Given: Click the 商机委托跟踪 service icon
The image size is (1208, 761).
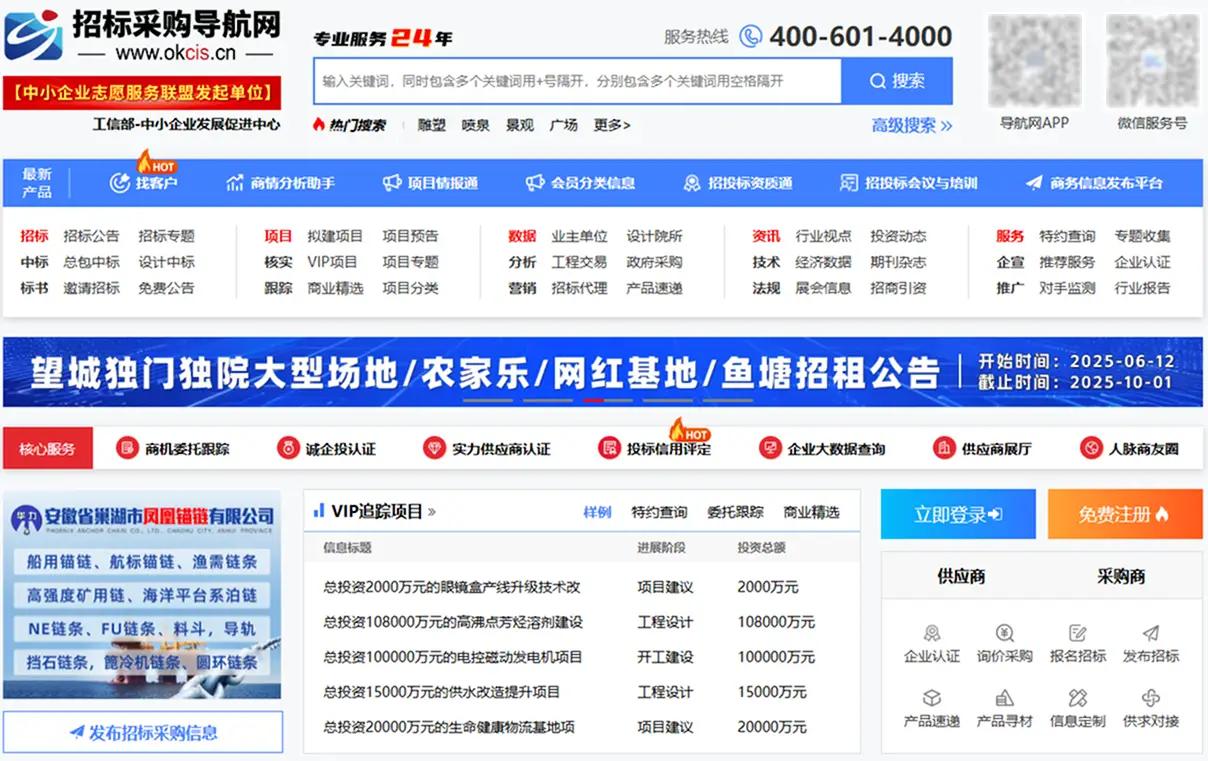Looking at the screenshot, I should tap(127, 448).
